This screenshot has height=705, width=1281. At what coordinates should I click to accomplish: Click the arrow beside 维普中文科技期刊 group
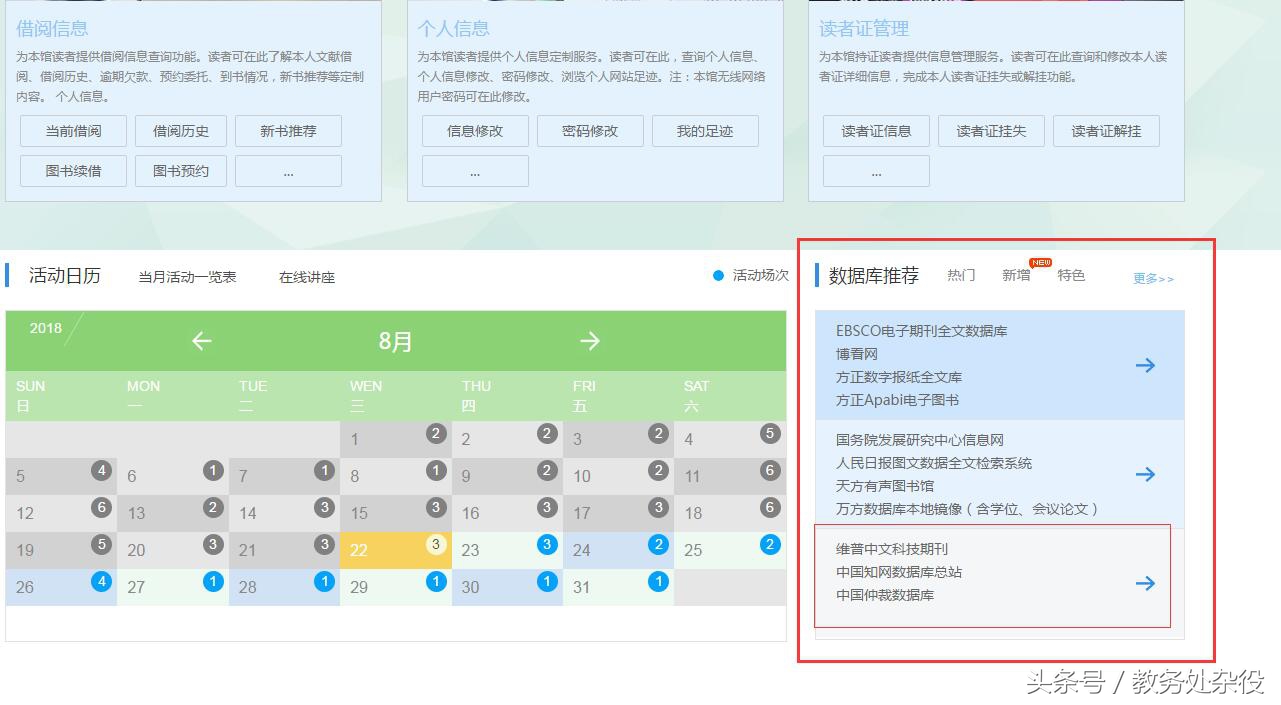click(1145, 583)
